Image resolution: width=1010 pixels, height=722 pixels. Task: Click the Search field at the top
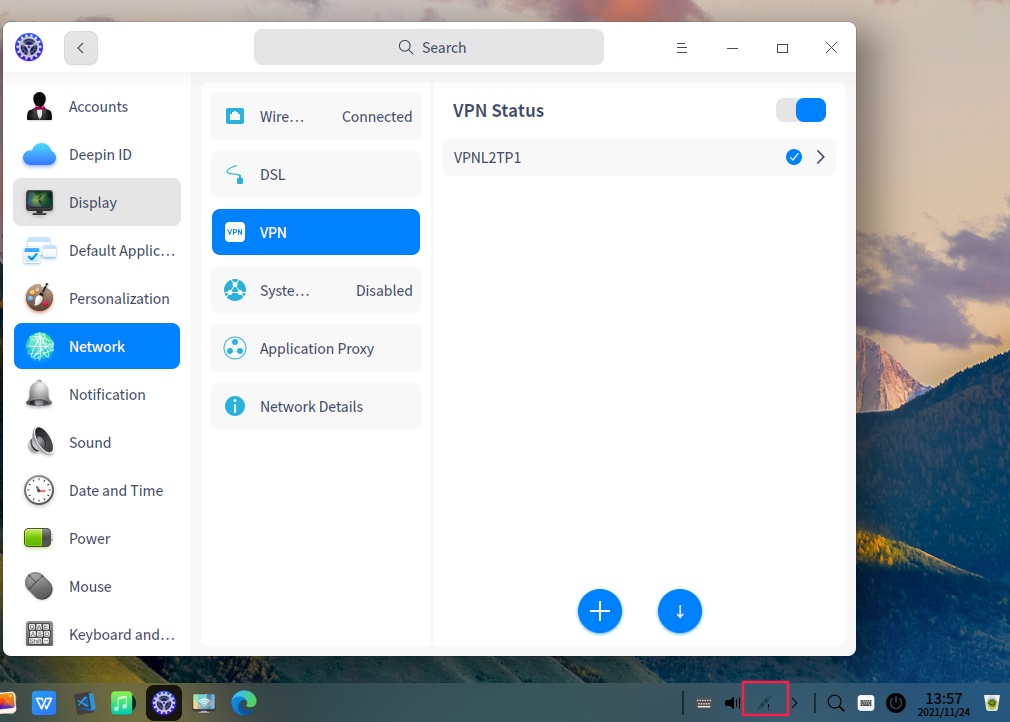pyautogui.click(x=428, y=47)
